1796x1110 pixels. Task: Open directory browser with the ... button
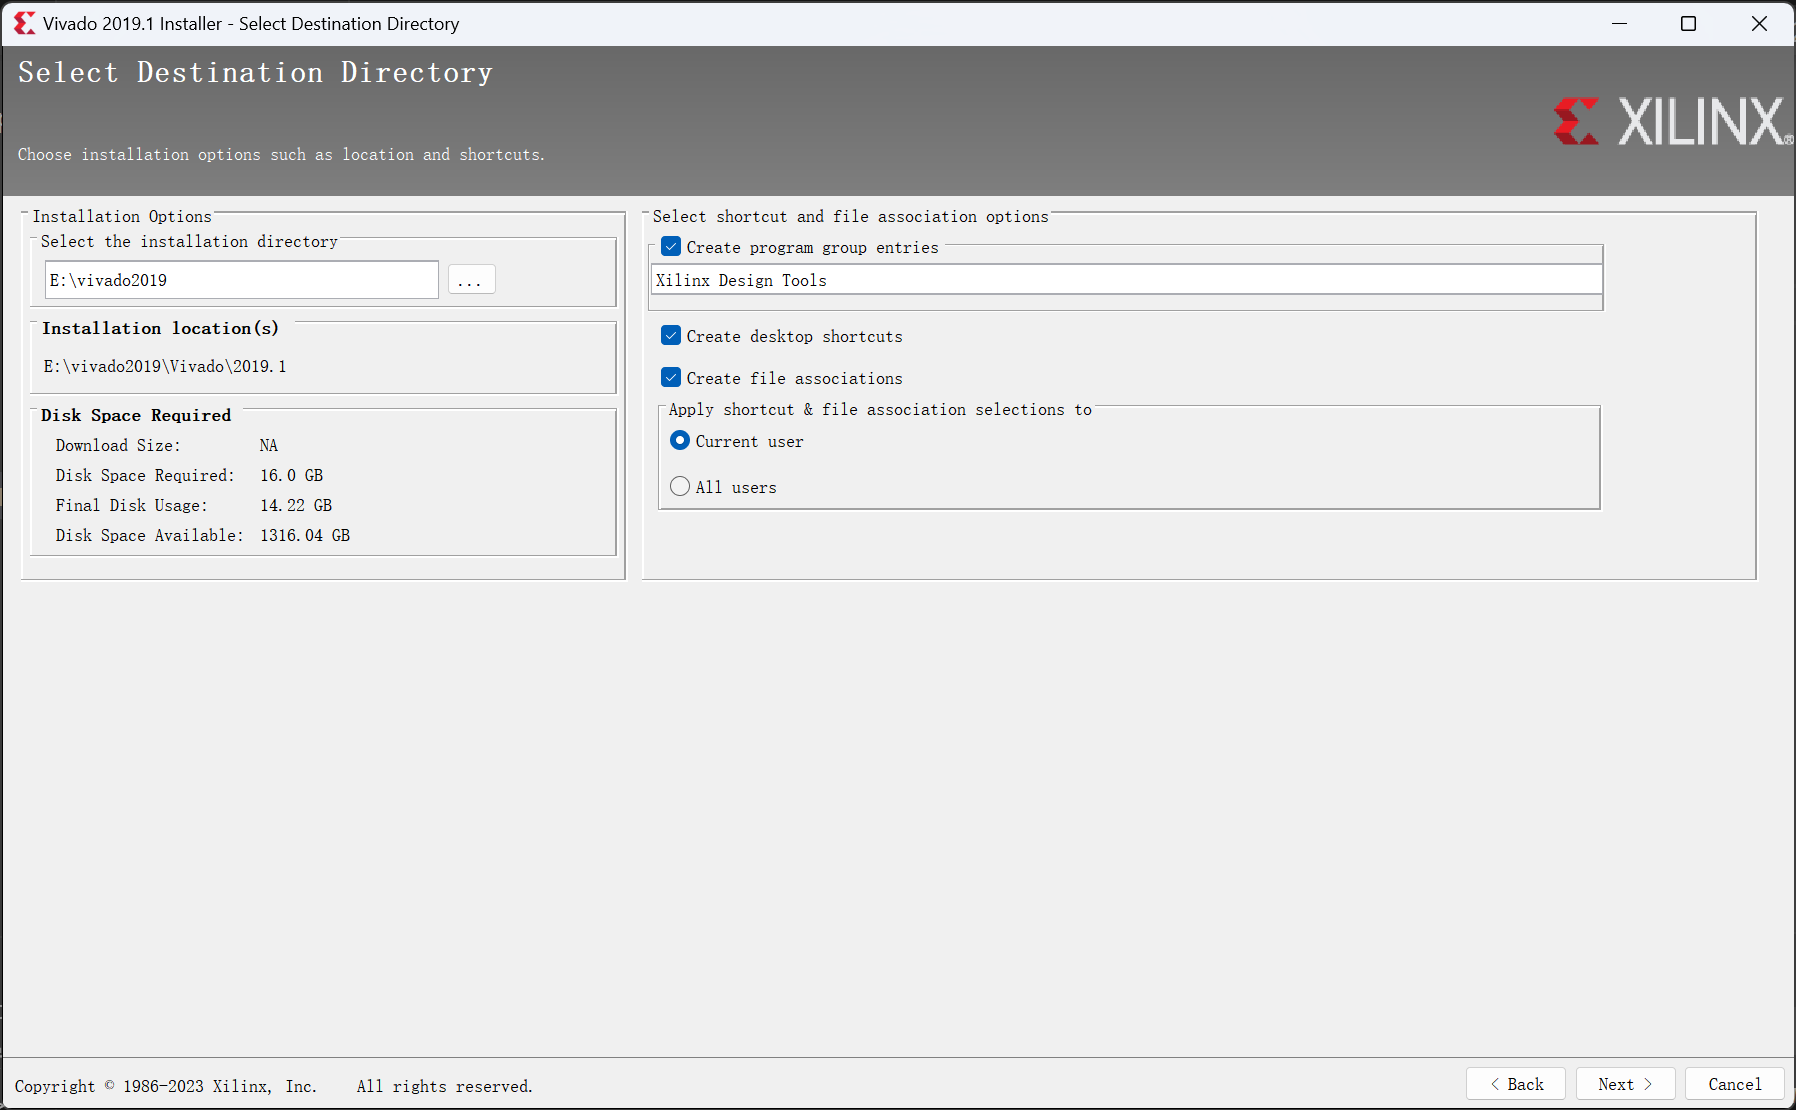coord(471,280)
